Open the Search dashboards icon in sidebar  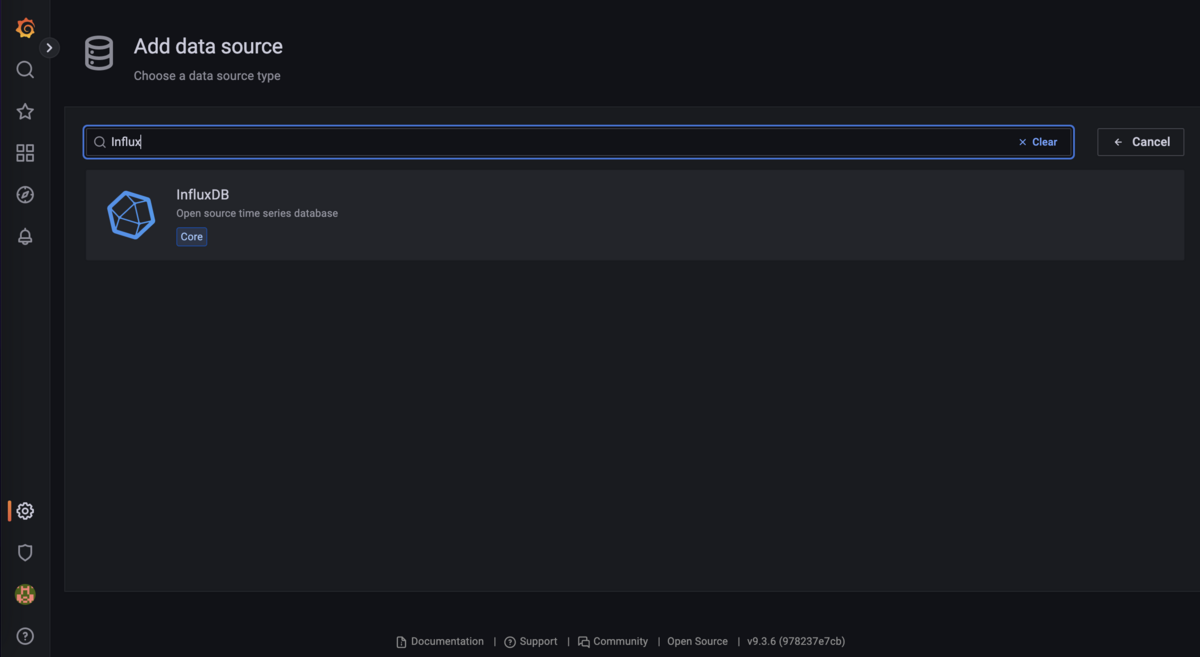tap(25, 69)
